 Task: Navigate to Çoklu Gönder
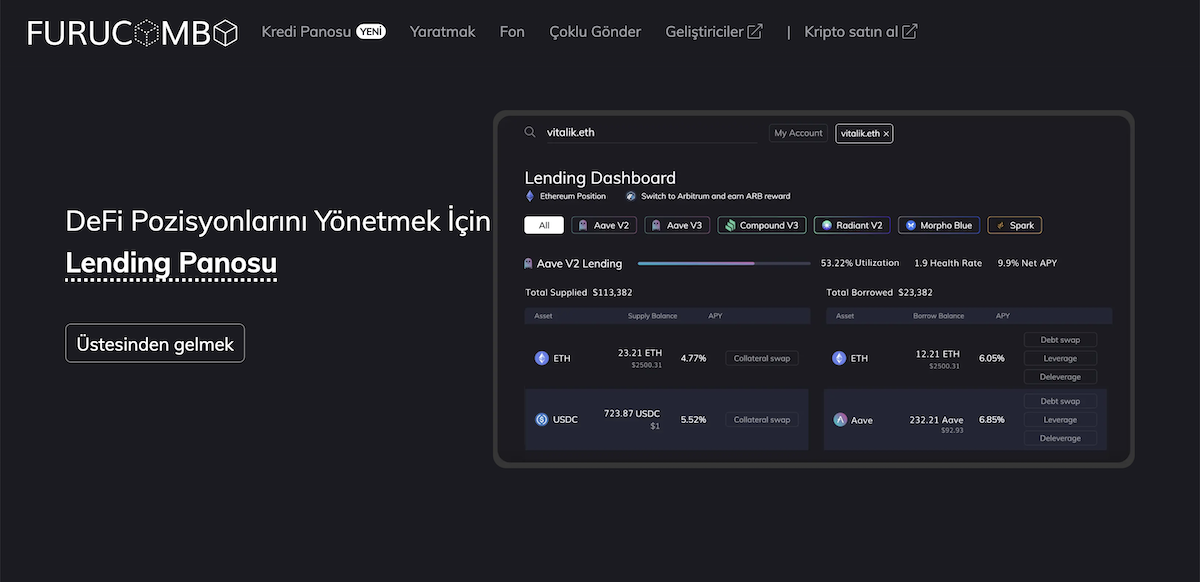click(595, 32)
